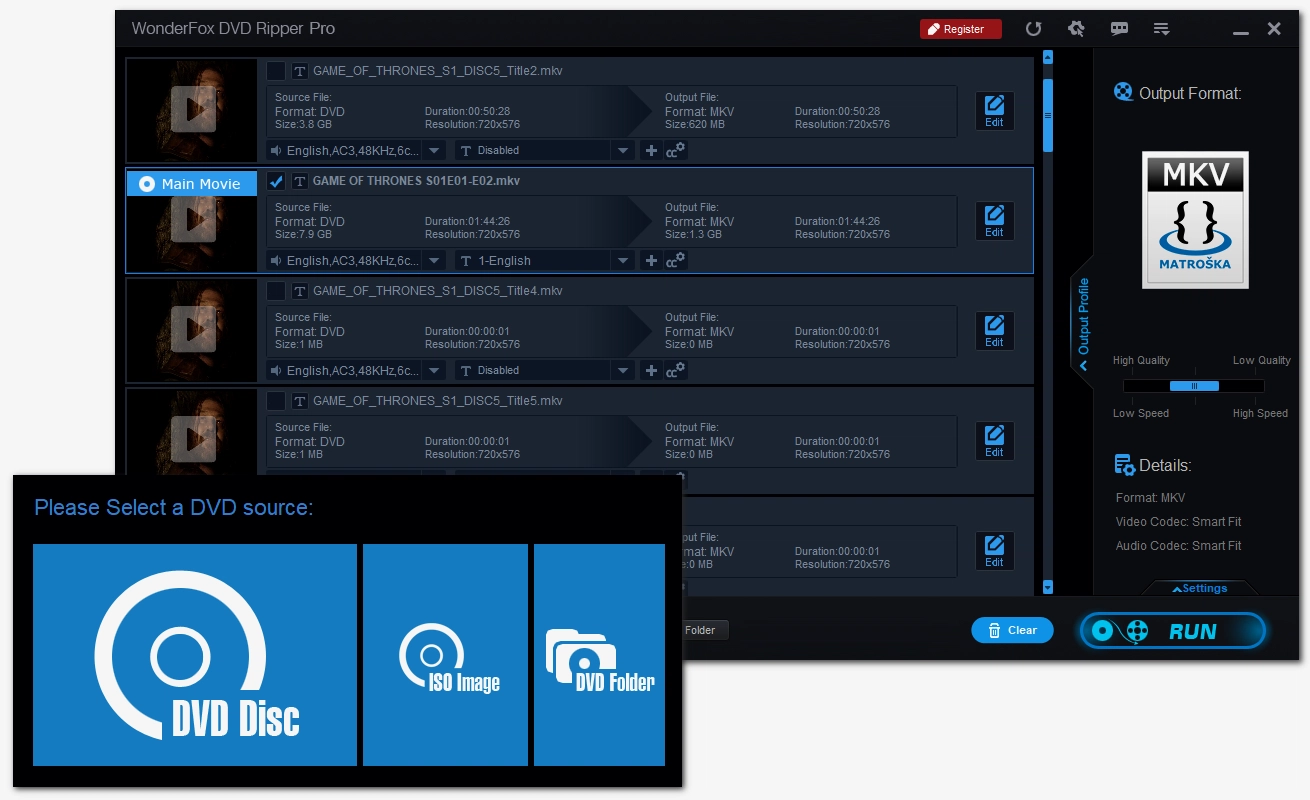Play preview thumbnail of Title2.mkv

click(192, 110)
